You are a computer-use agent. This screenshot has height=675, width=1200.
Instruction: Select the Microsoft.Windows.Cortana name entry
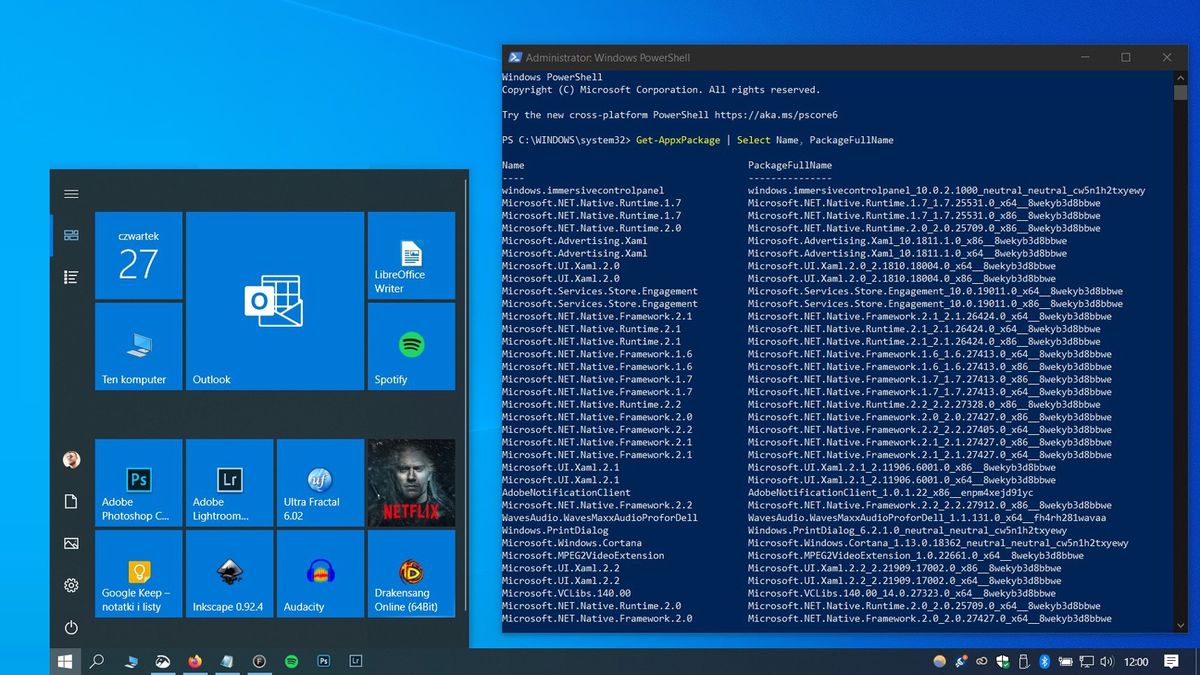point(570,543)
